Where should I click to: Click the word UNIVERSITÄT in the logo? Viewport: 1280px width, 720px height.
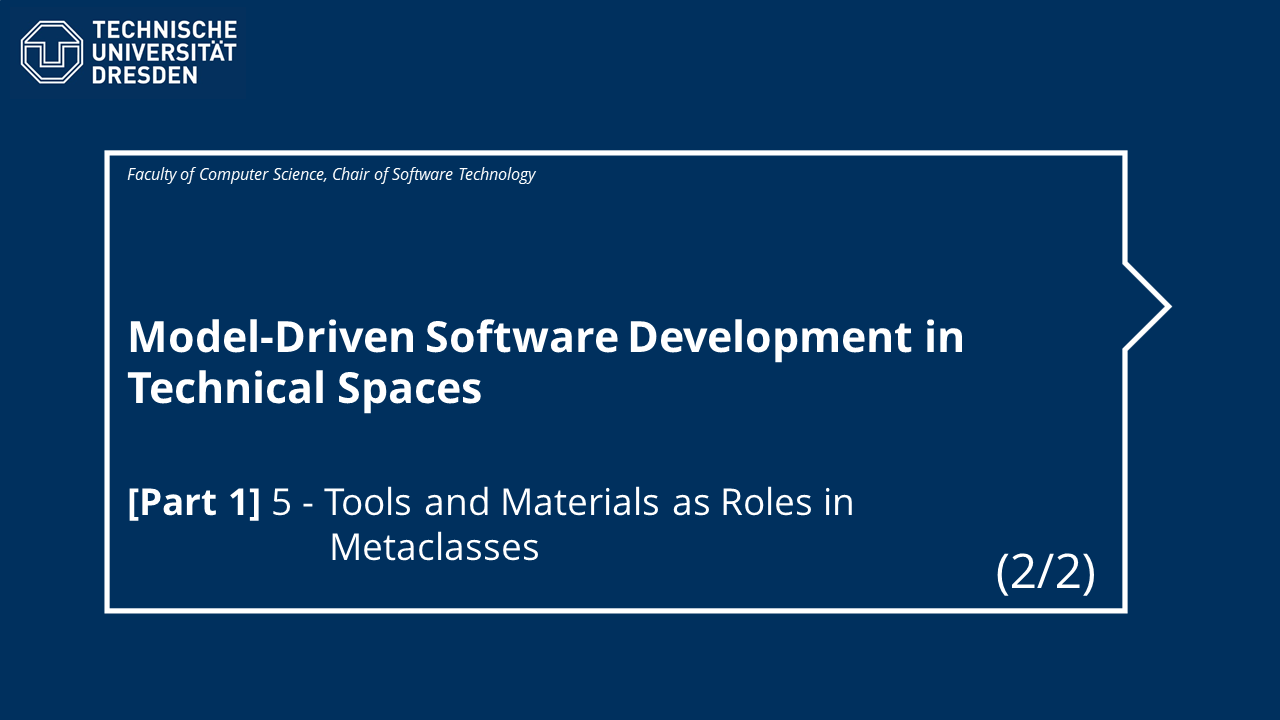point(164,52)
